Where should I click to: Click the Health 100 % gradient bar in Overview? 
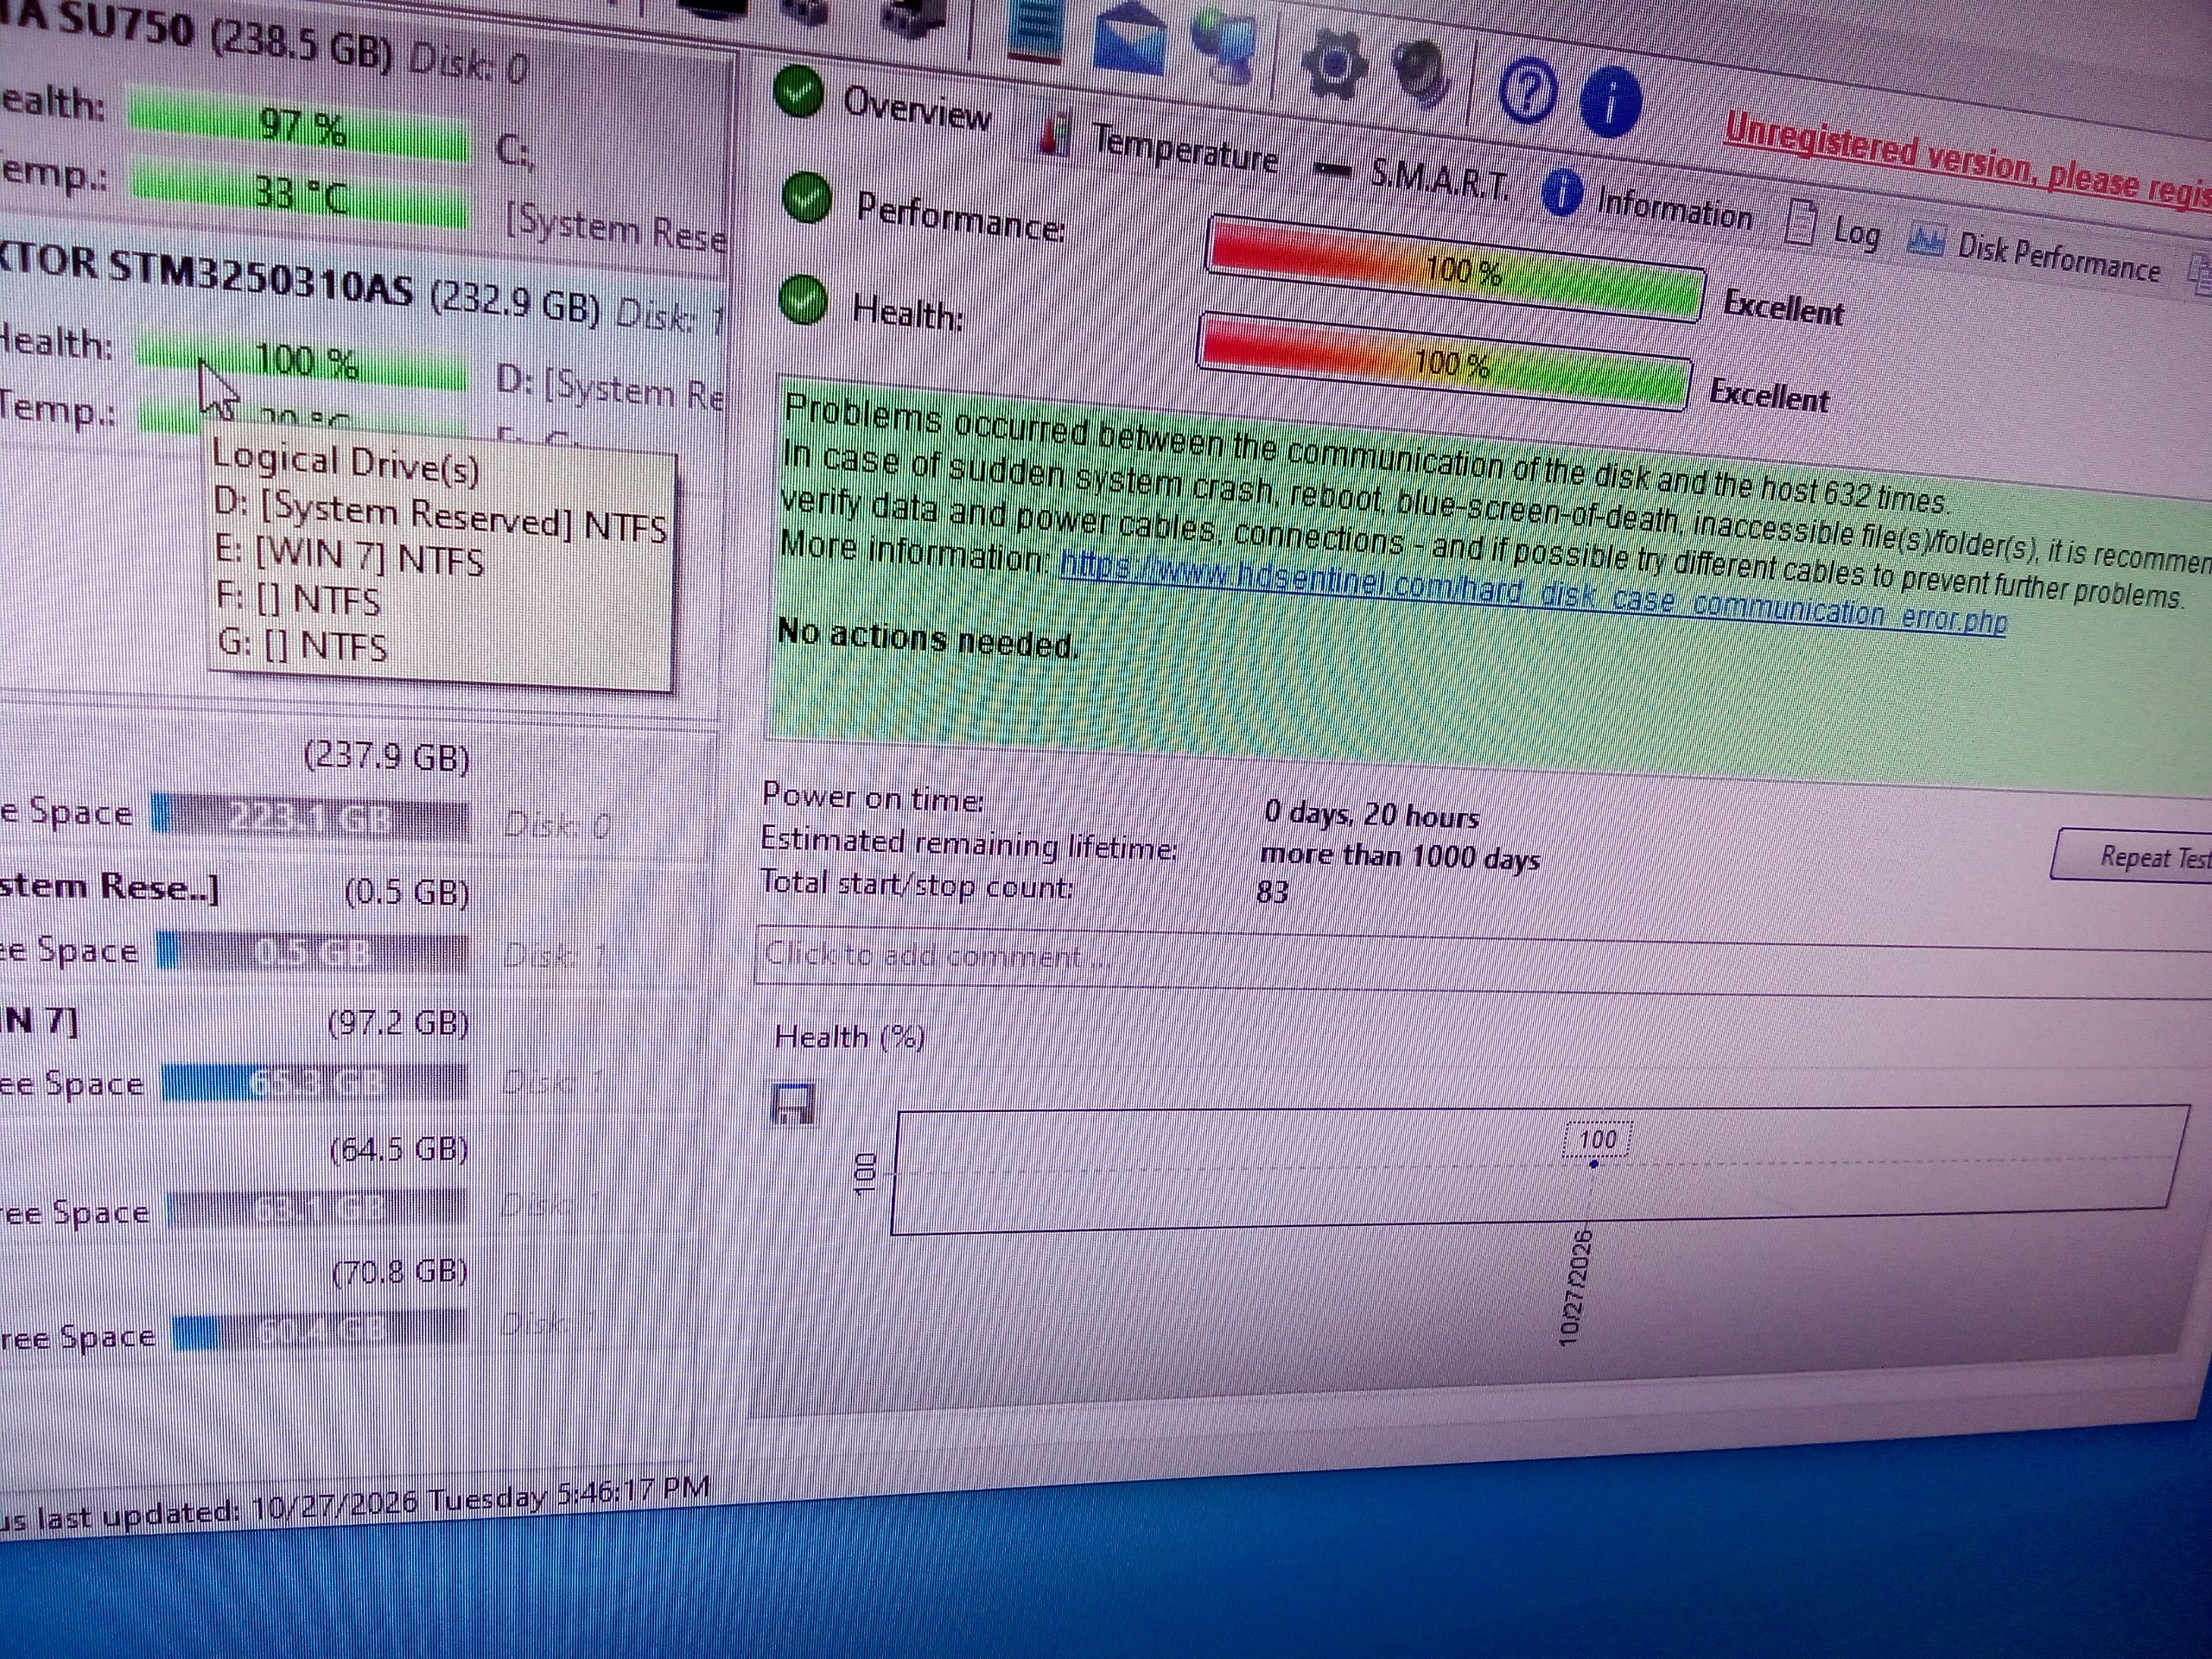click(1443, 361)
